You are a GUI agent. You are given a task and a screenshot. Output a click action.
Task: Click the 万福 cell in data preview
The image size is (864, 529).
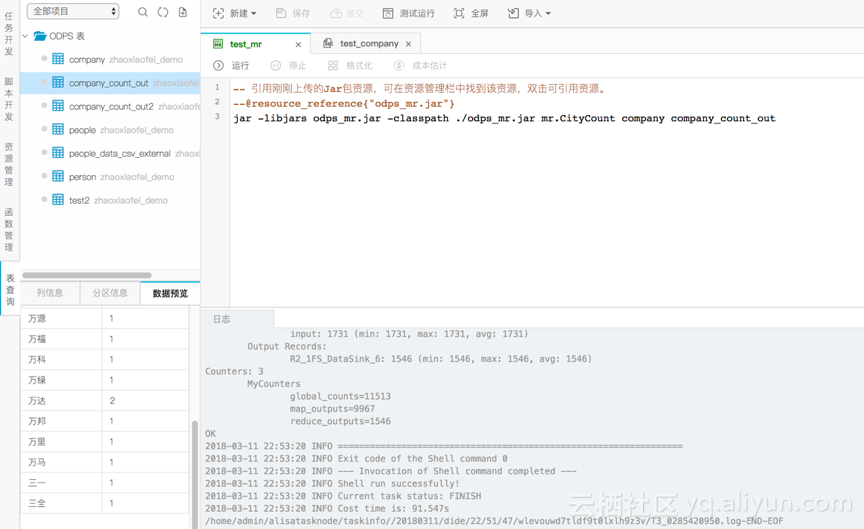coord(61,339)
